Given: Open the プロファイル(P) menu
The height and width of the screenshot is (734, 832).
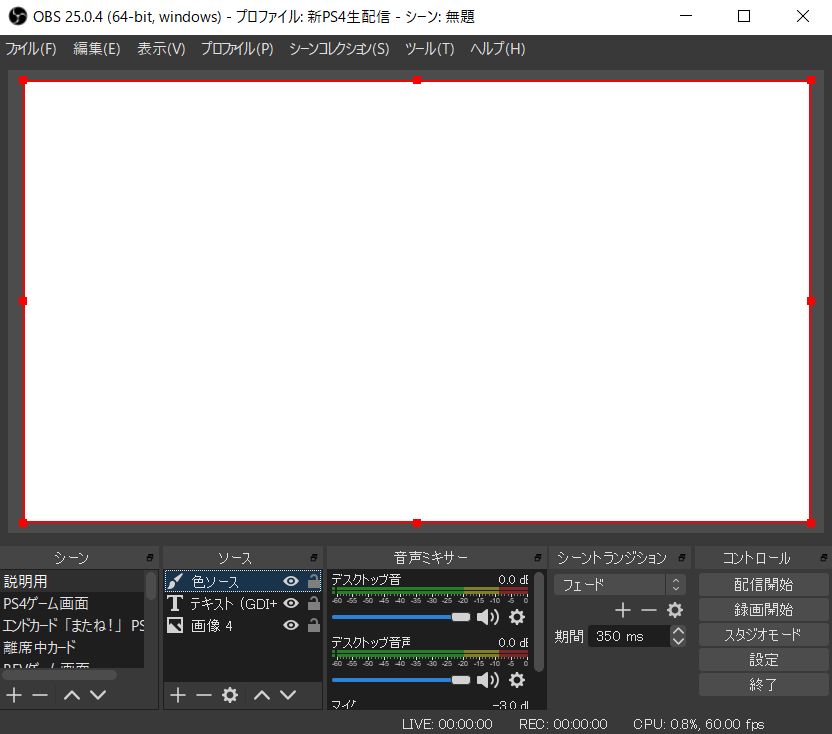Looking at the screenshot, I should [x=237, y=49].
